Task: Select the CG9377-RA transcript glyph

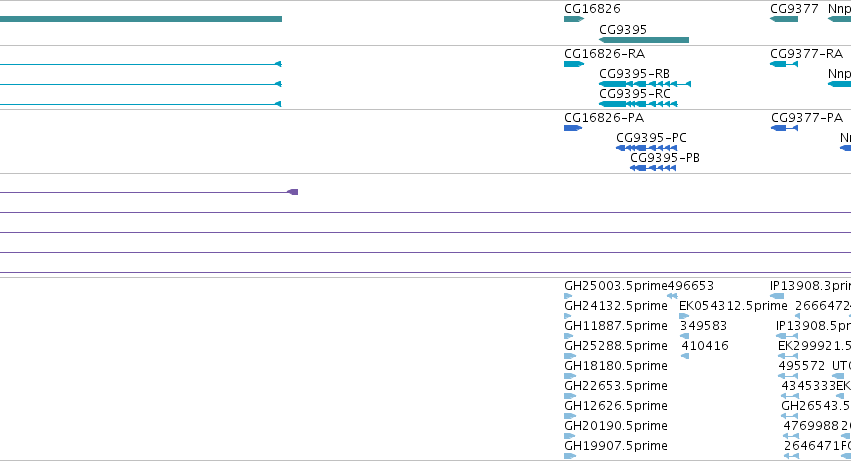Action: click(x=784, y=64)
